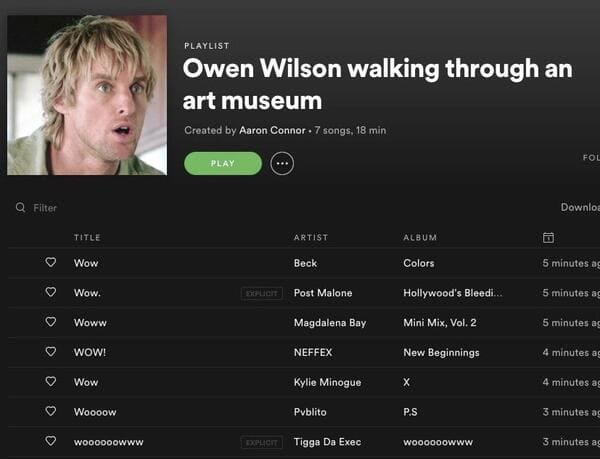Save NEFFEX WOW! with heart icon
The height and width of the screenshot is (459, 600).
[x=51, y=352]
